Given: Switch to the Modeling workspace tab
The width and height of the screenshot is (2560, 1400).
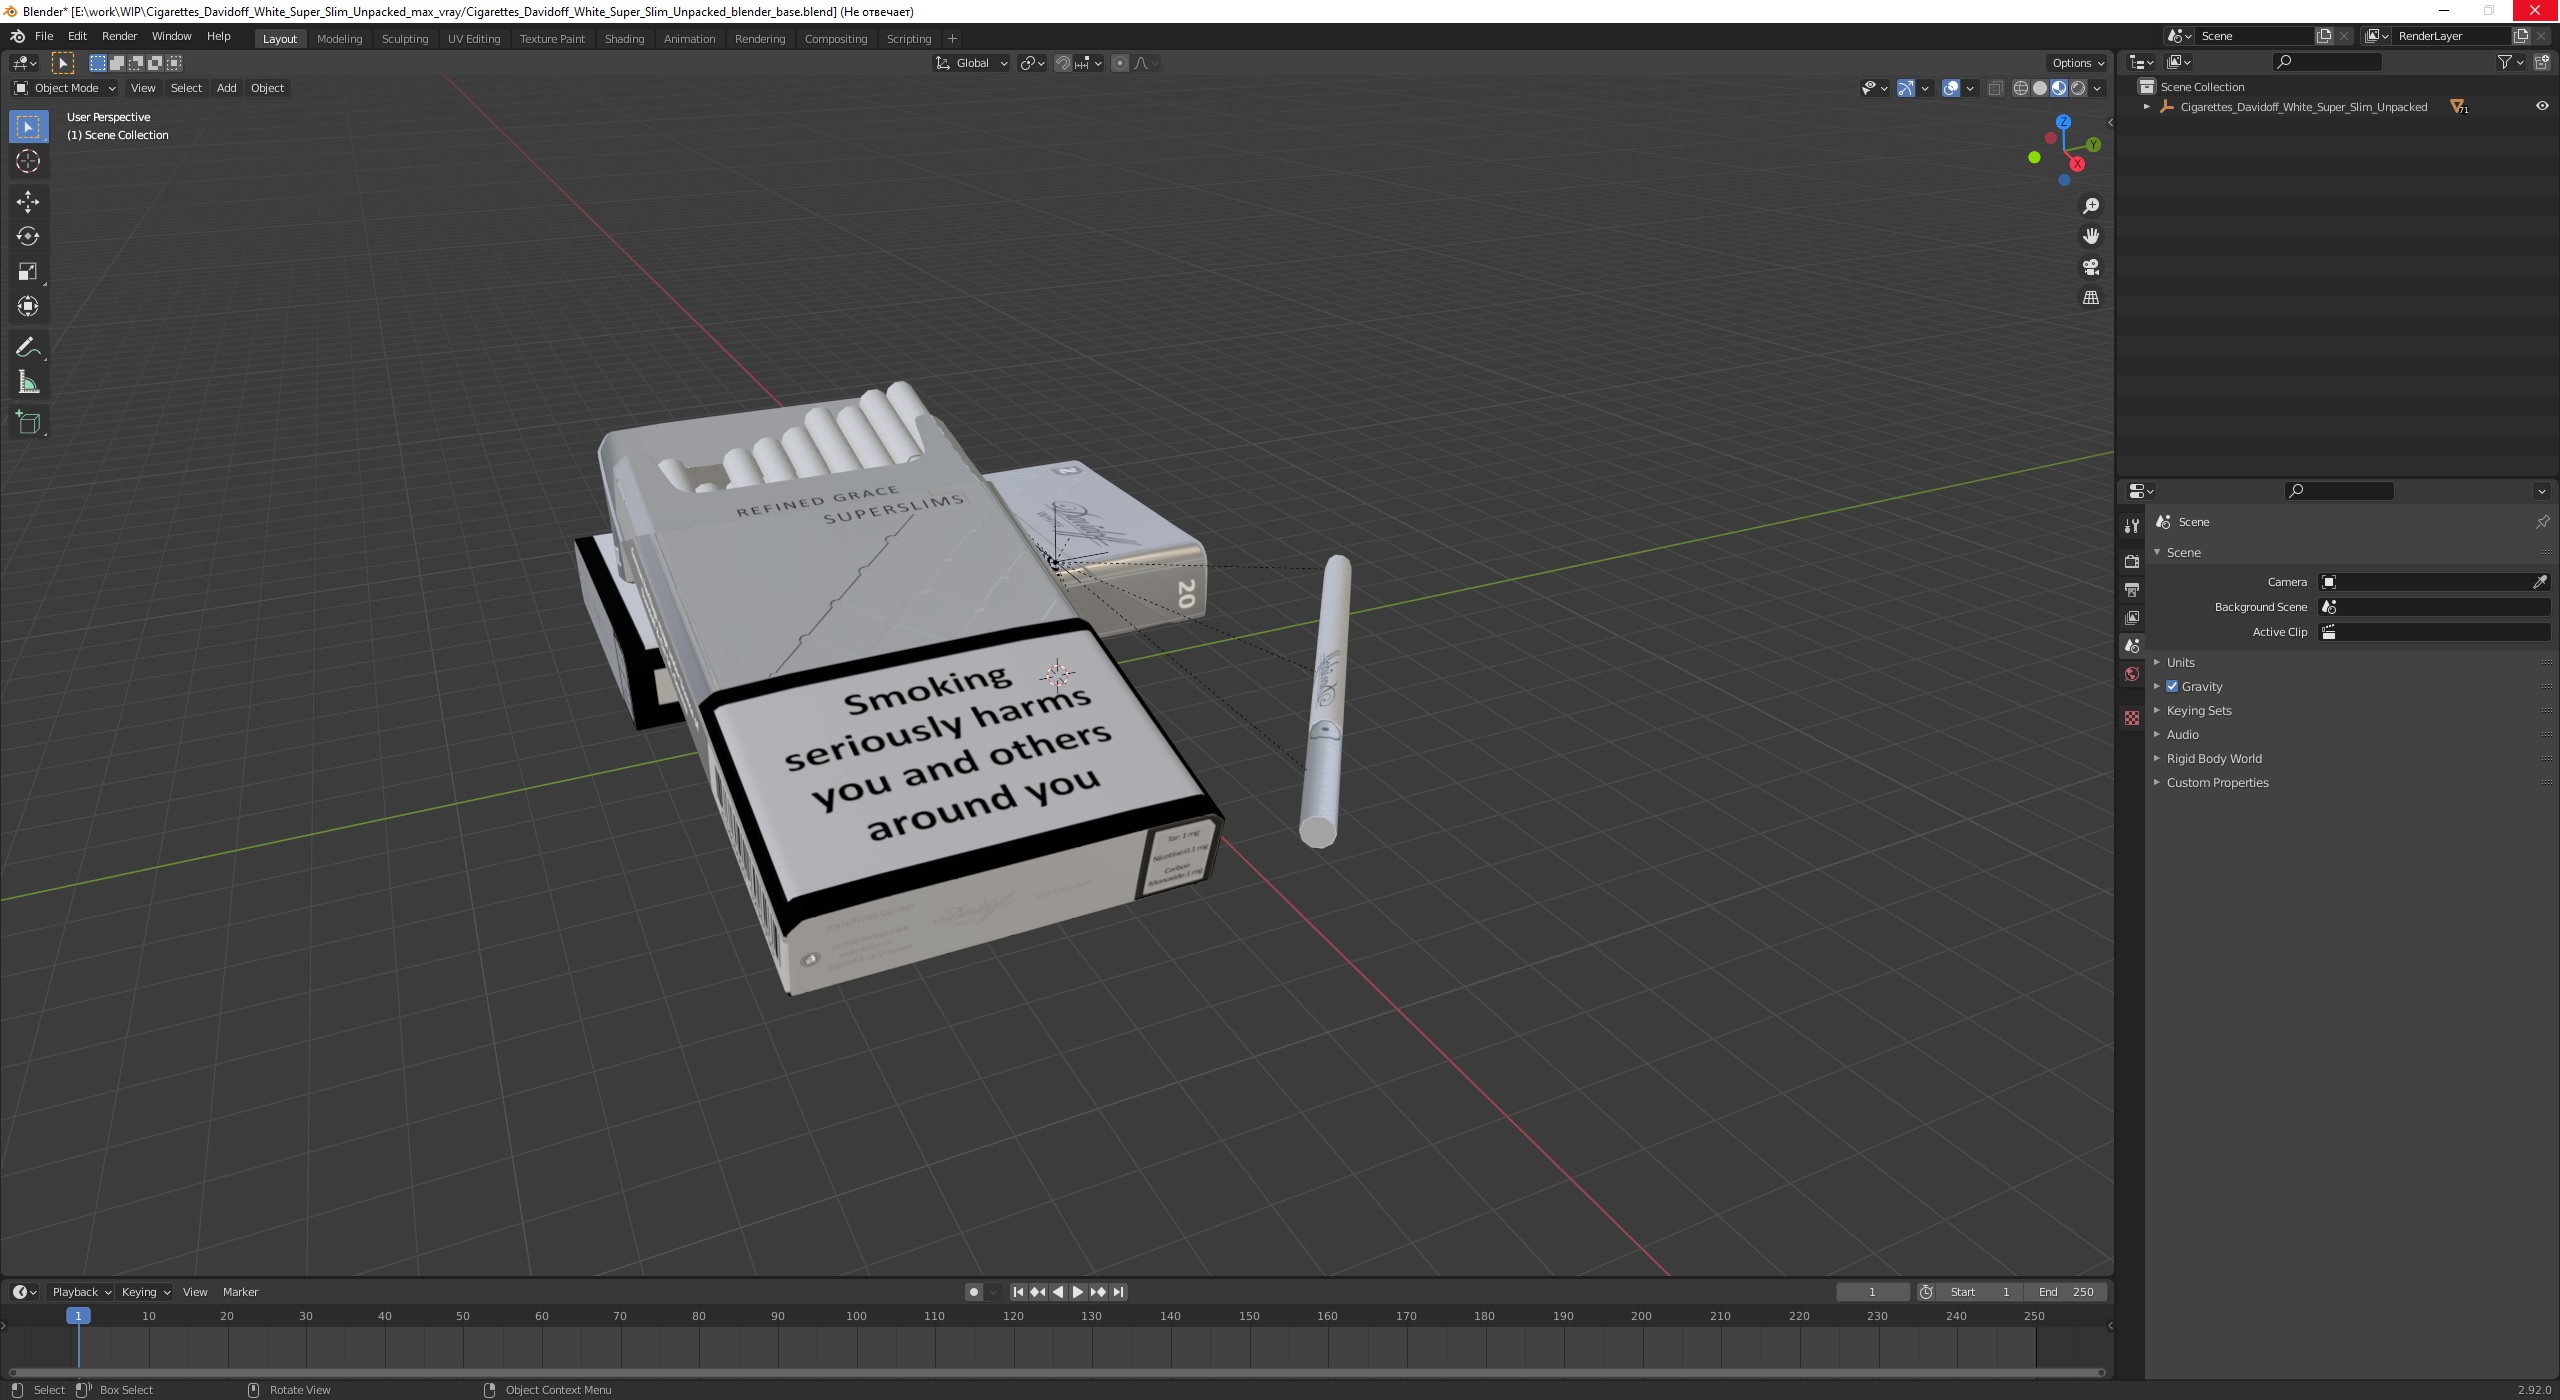Looking at the screenshot, I should click(x=339, y=39).
